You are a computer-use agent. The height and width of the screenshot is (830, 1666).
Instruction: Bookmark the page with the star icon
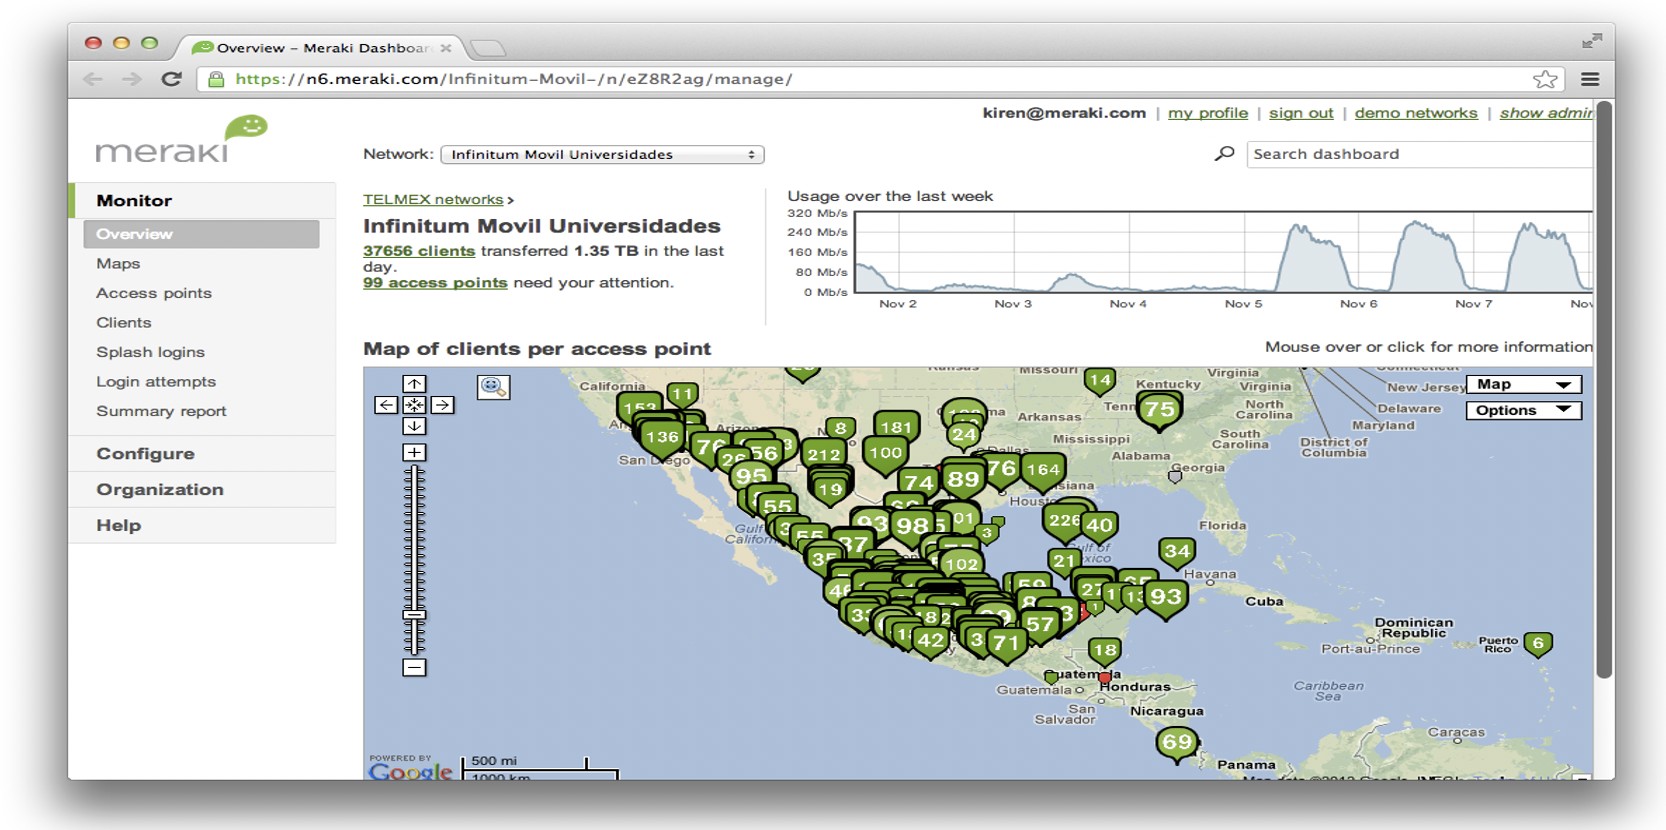[x=1544, y=79]
